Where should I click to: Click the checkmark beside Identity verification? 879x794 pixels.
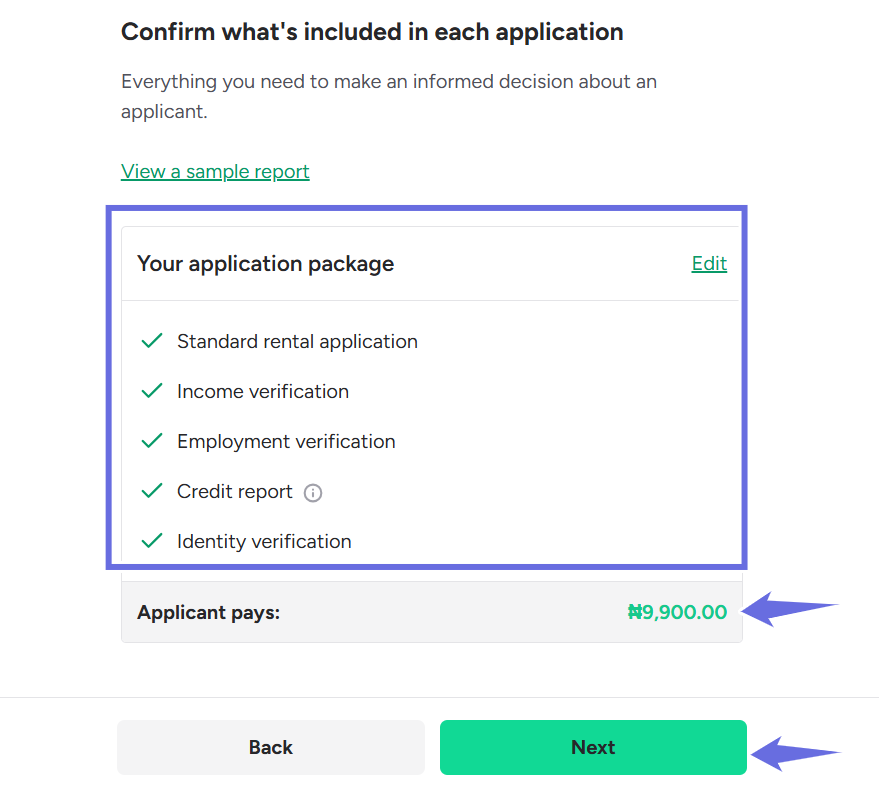pos(152,541)
